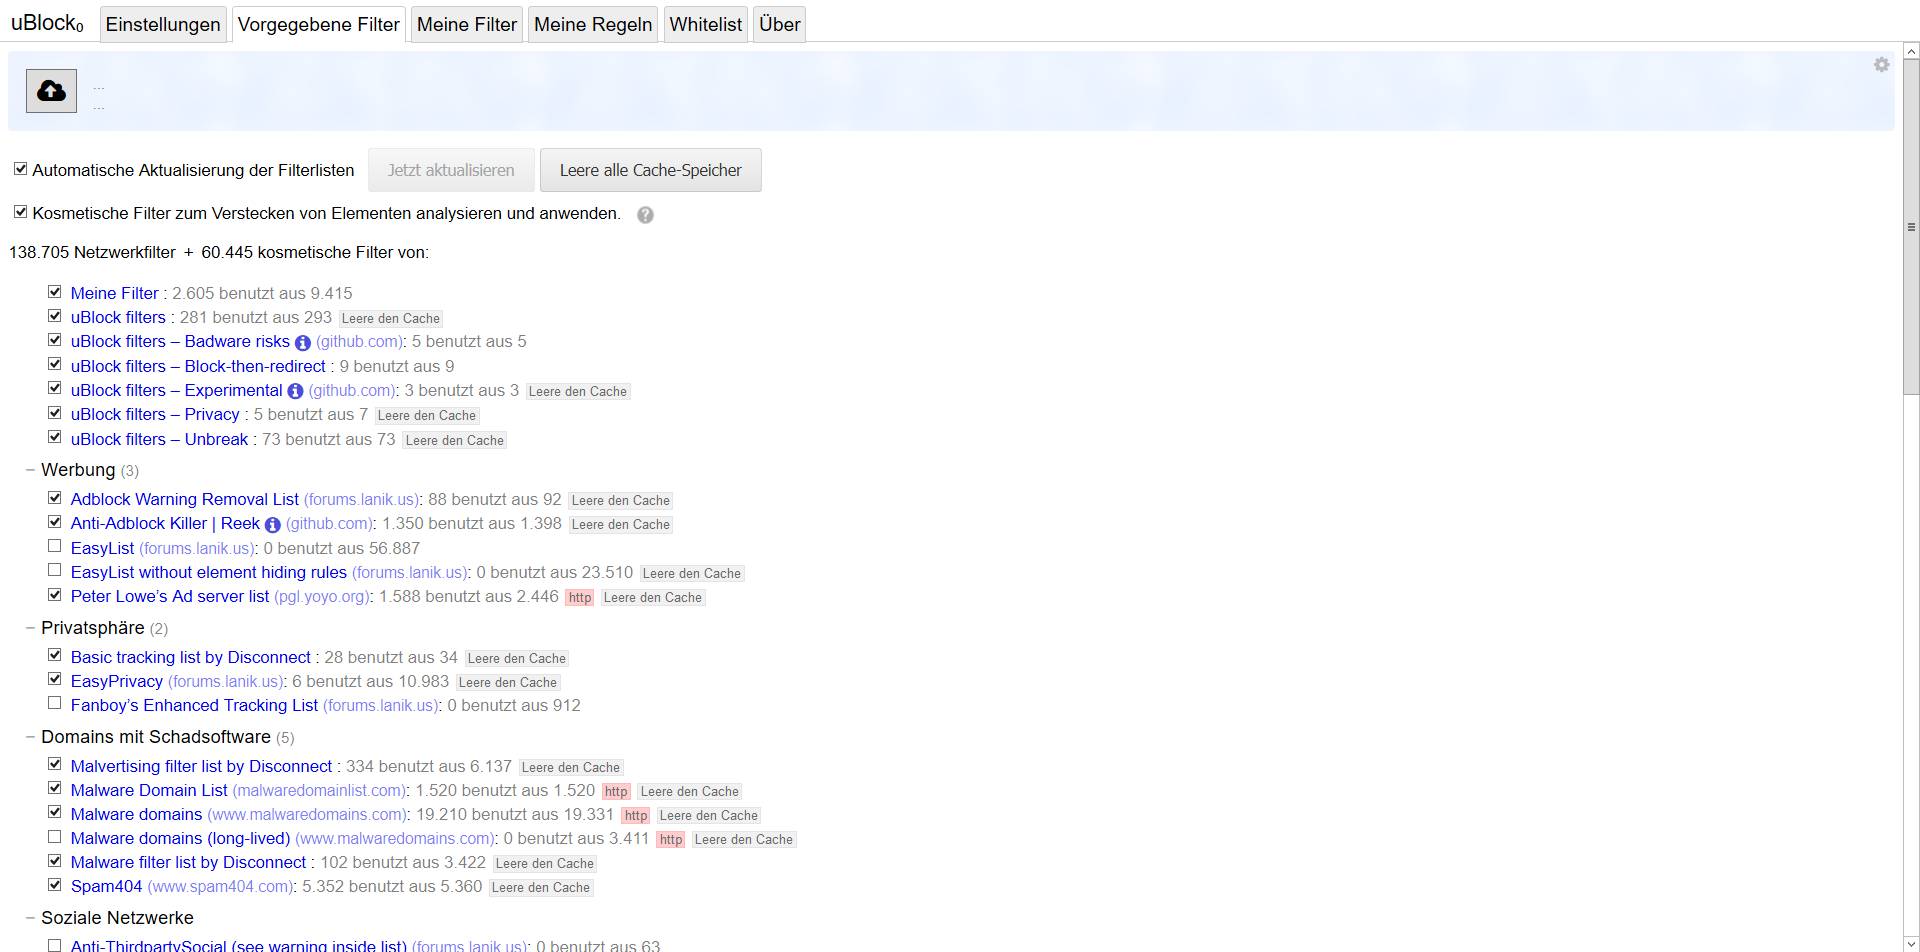Click info icon beside Badware risks
The height and width of the screenshot is (952, 1920).
click(x=302, y=343)
